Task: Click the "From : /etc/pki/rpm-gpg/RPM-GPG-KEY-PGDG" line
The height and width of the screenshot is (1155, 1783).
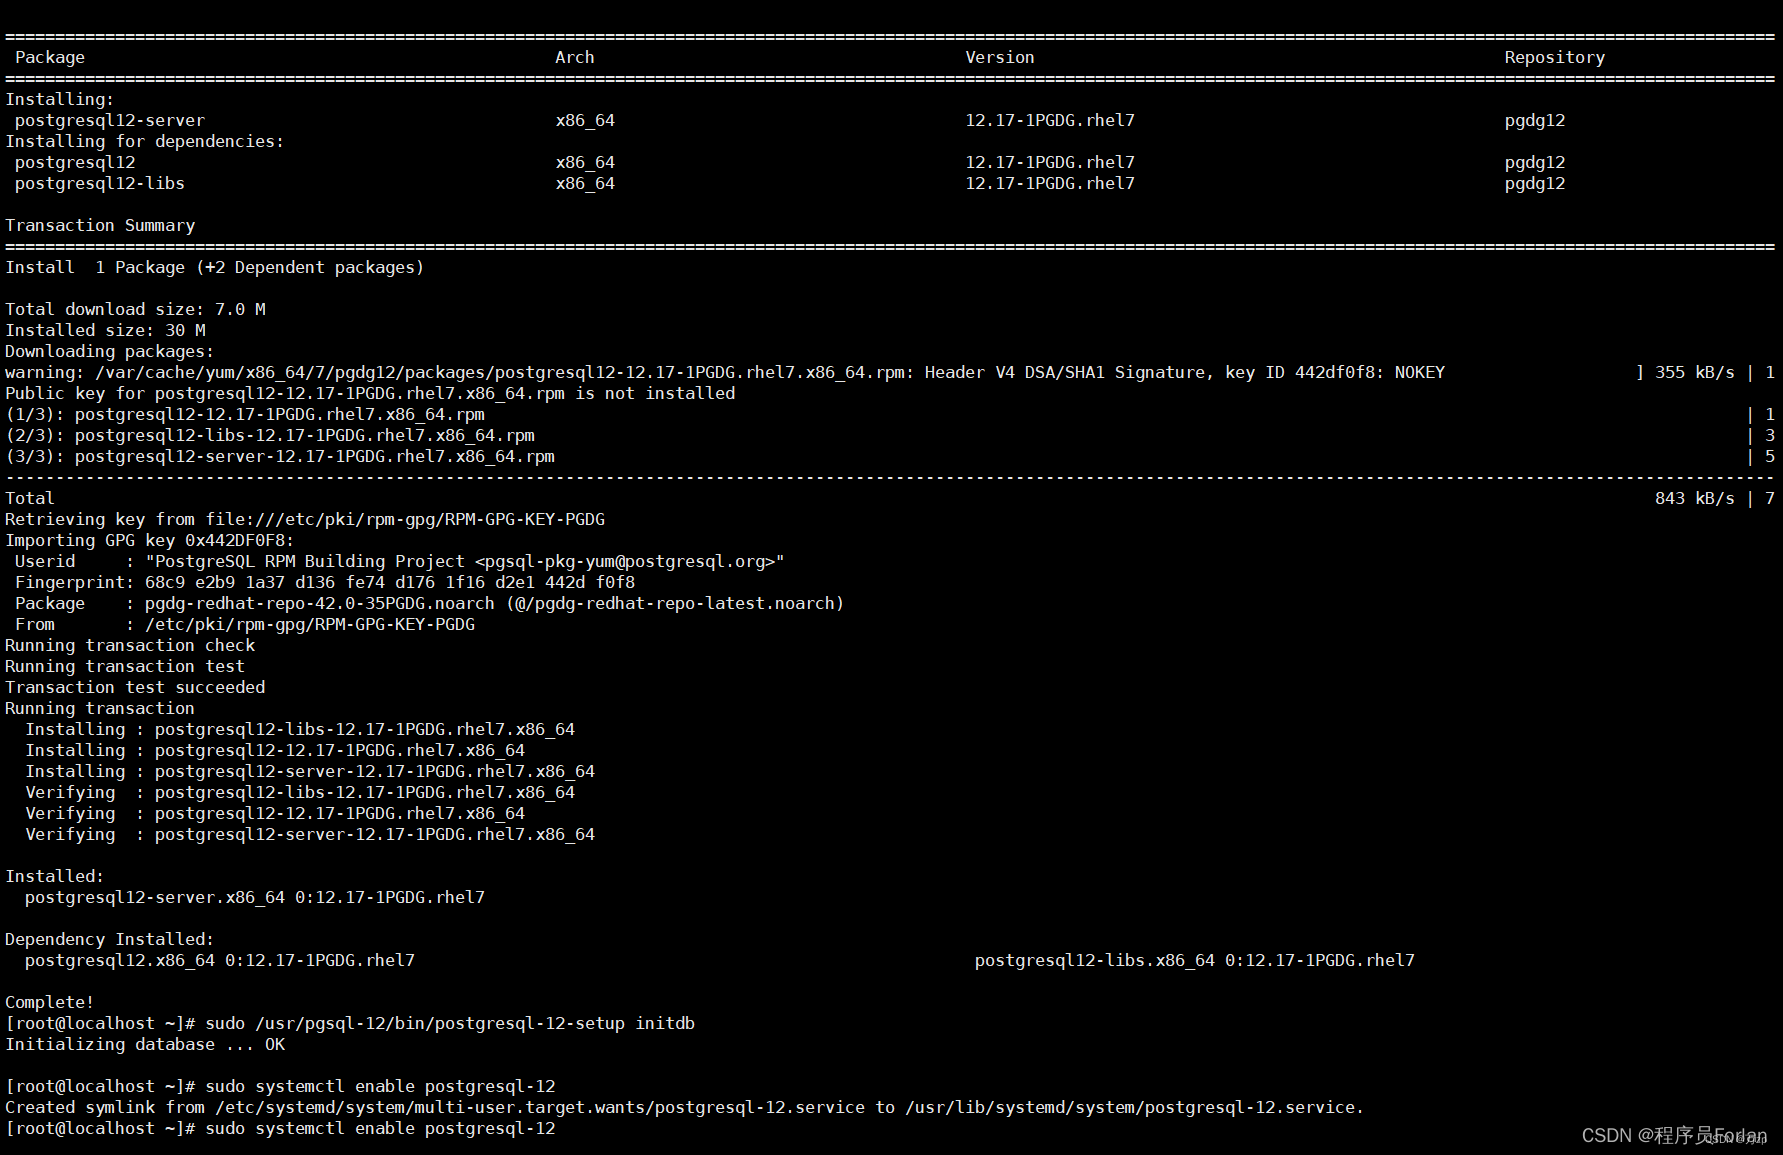Action: [245, 624]
